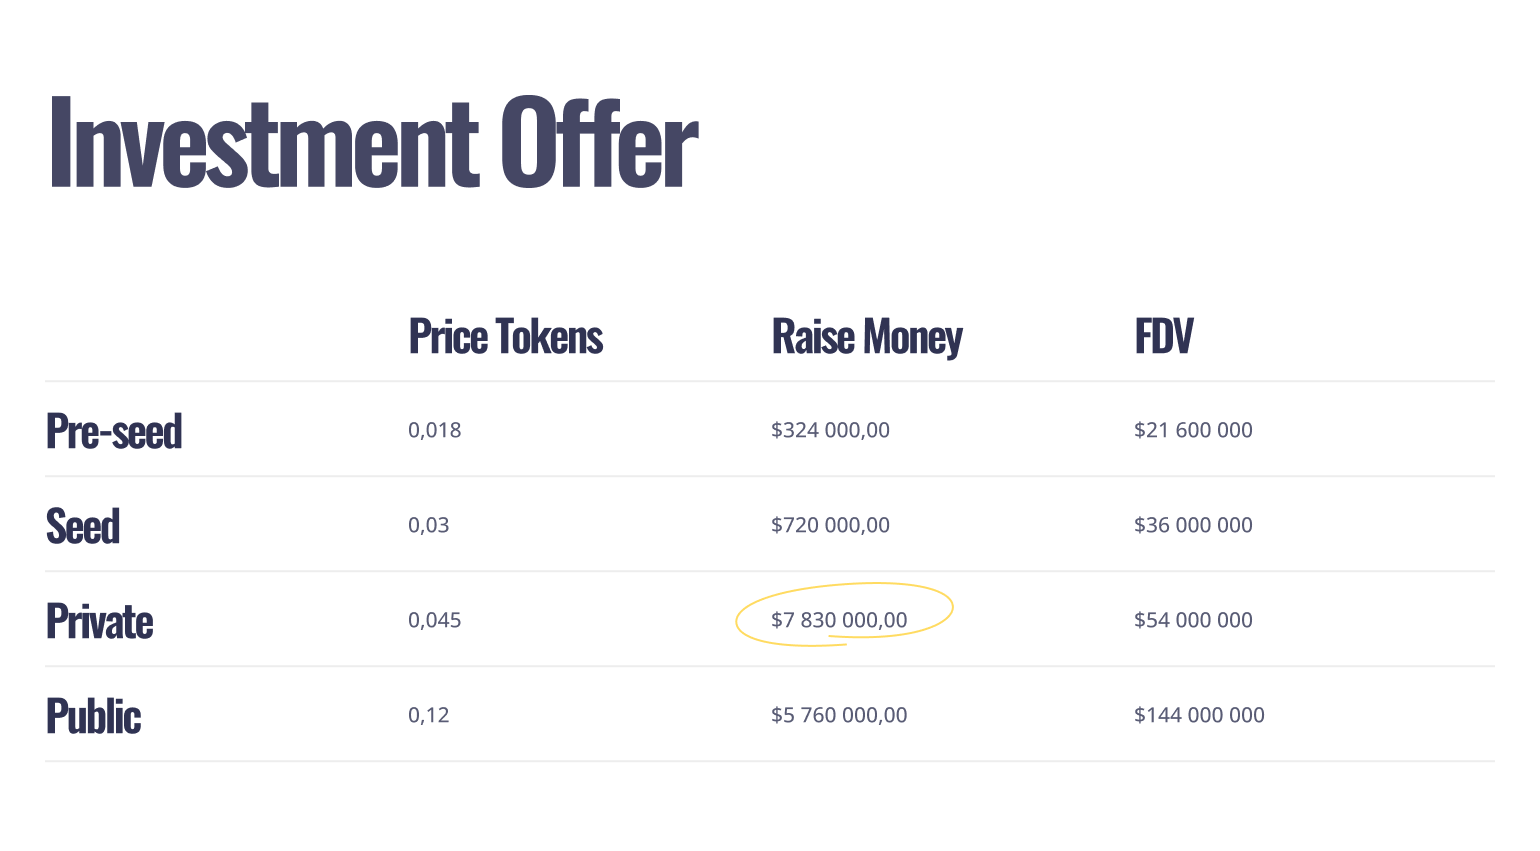
Task: Select the $5 760 000,00 raise amount
Action: click(x=839, y=716)
